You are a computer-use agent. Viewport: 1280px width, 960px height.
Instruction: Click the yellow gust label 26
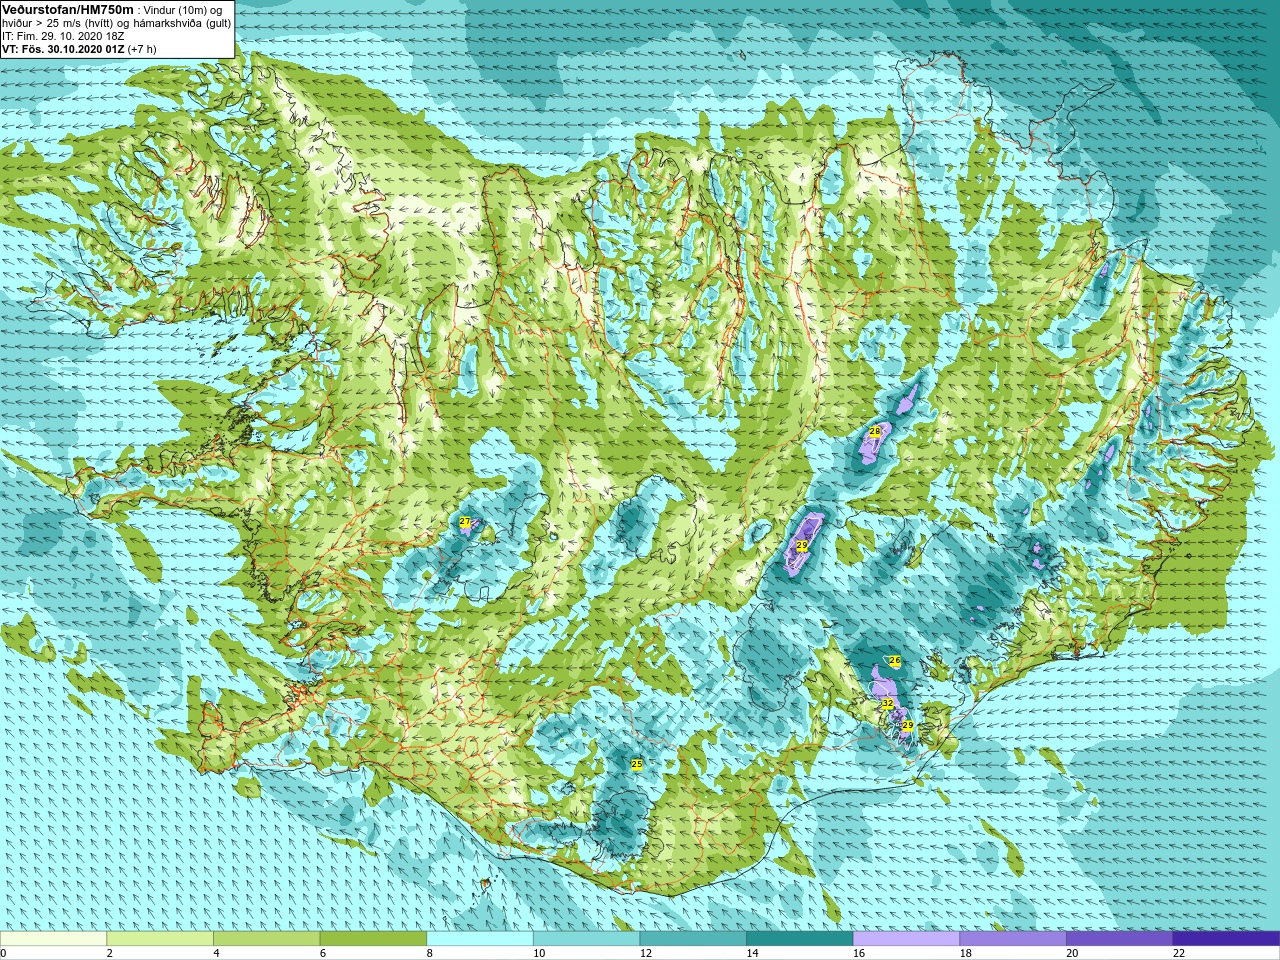coord(895,661)
